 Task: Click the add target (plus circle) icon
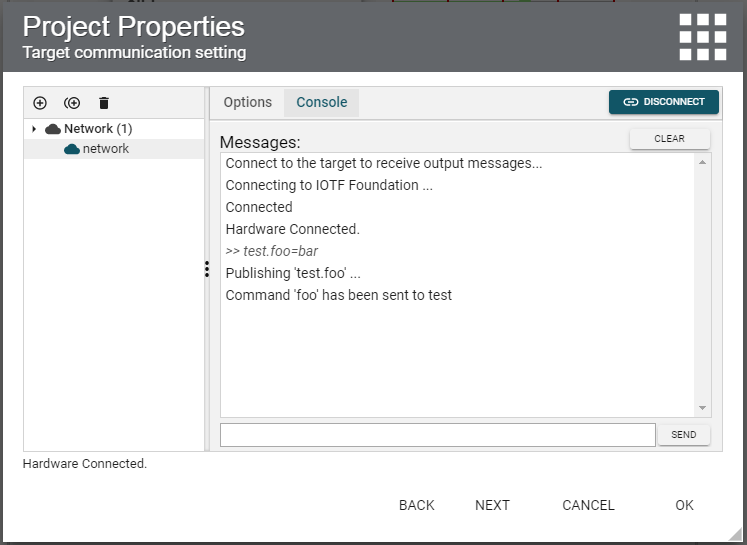click(40, 103)
